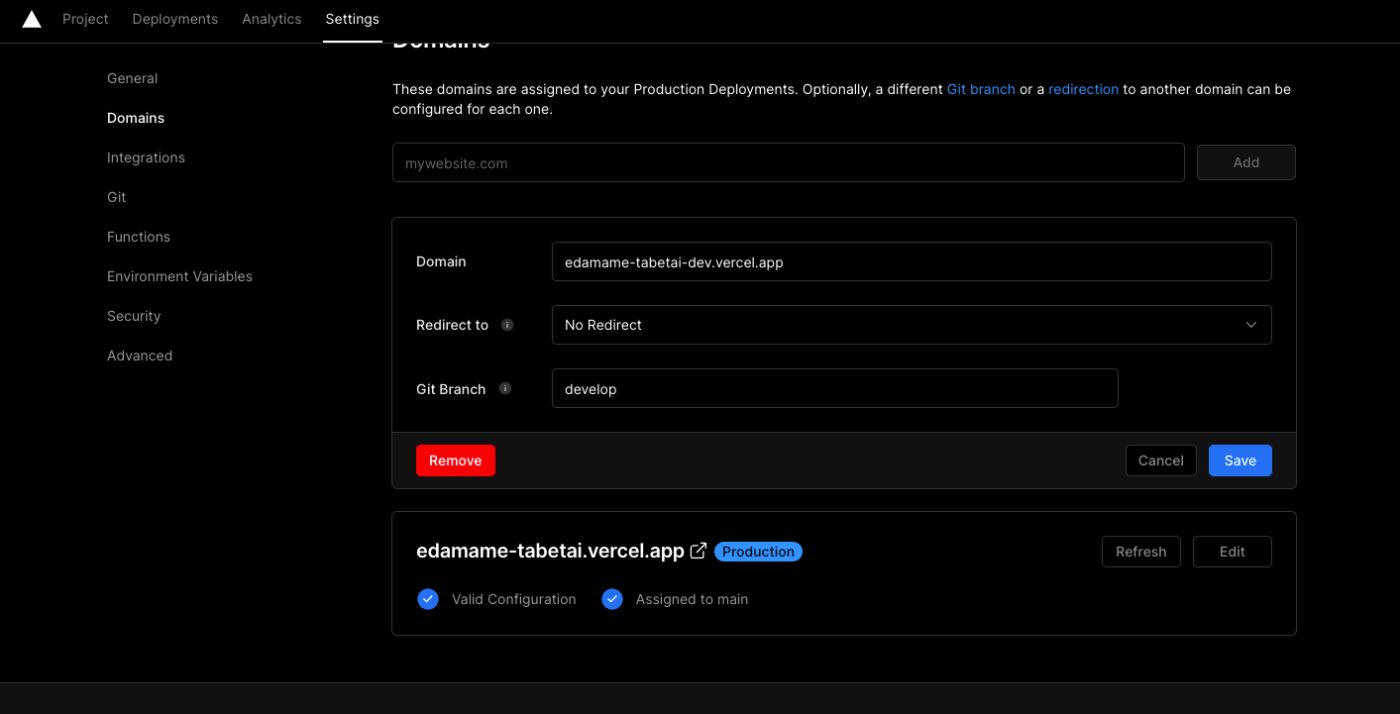The height and width of the screenshot is (714, 1400).
Task: Open the Redirect to dropdown
Action: click(911, 325)
